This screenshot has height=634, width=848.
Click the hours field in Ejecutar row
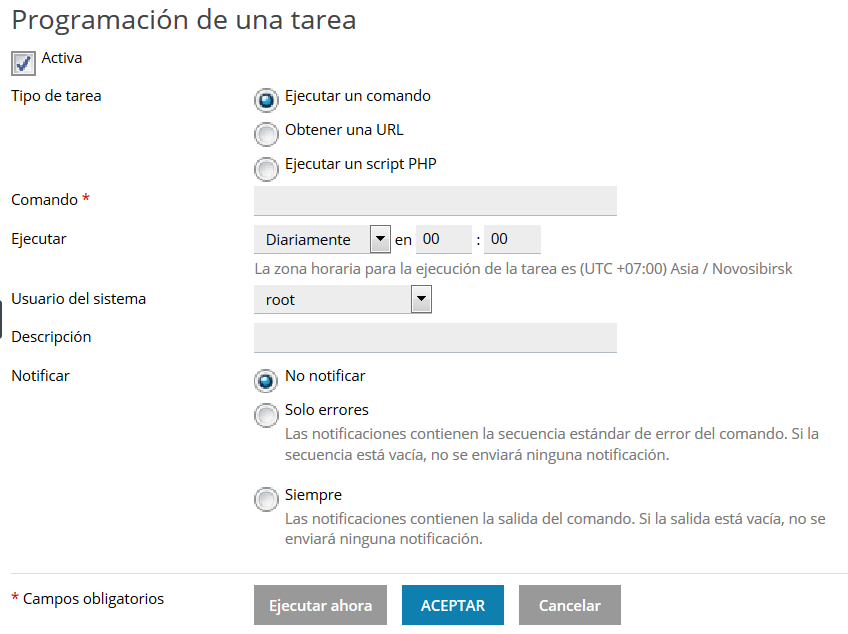[443, 240]
